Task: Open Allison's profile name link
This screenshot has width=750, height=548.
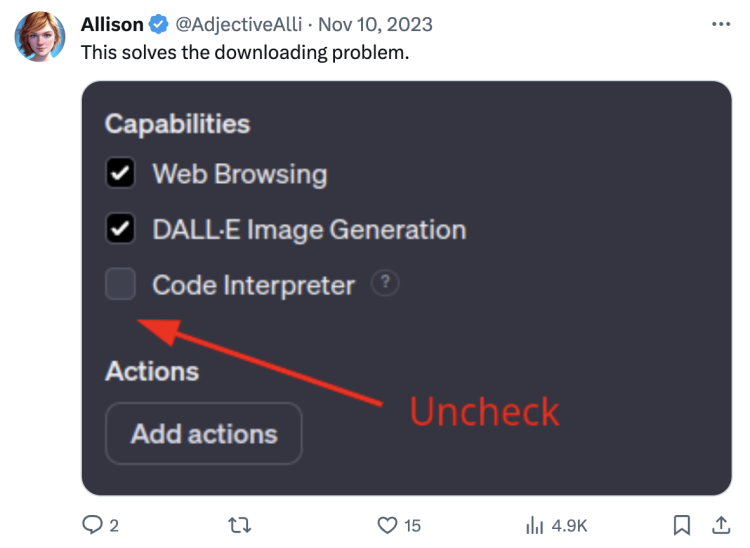Action: pyautogui.click(x=112, y=23)
